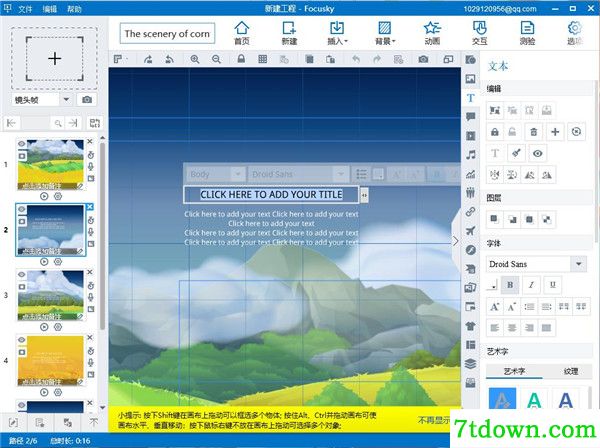Open the 编辑 menu

click(49, 8)
